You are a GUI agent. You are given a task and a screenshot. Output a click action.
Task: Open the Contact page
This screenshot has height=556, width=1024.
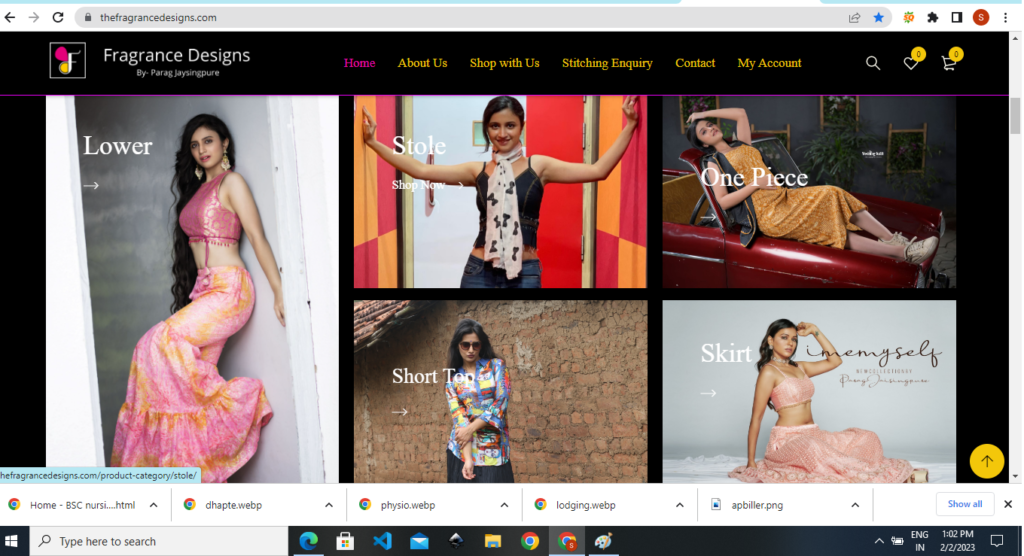pos(695,63)
